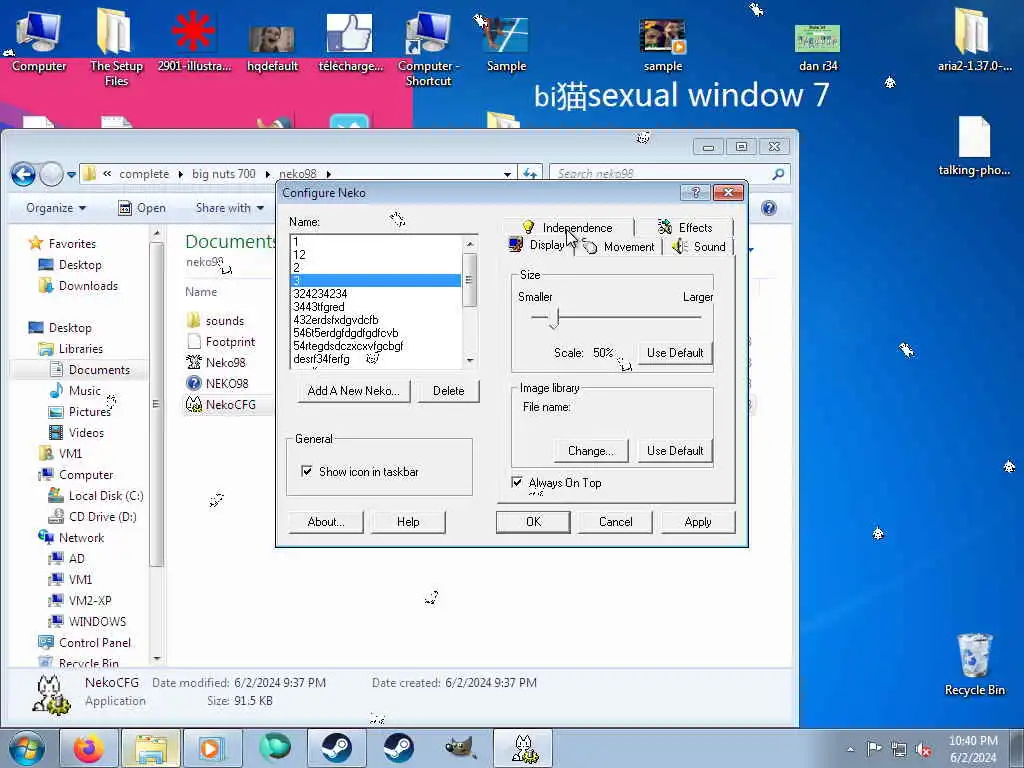Click Use Default in the Size group
This screenshot has height=768, width=1024.
click(675, 353)
